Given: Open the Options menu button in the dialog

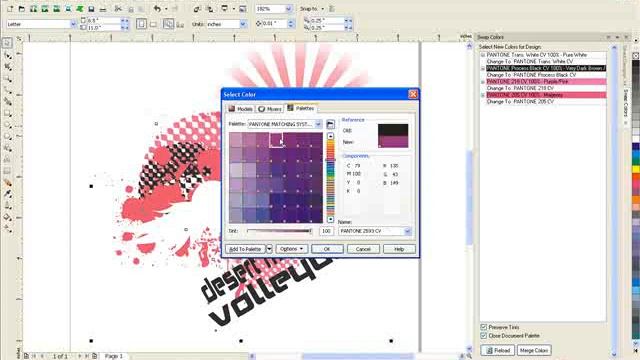Looking at the screenshot, I should point(291,249).
